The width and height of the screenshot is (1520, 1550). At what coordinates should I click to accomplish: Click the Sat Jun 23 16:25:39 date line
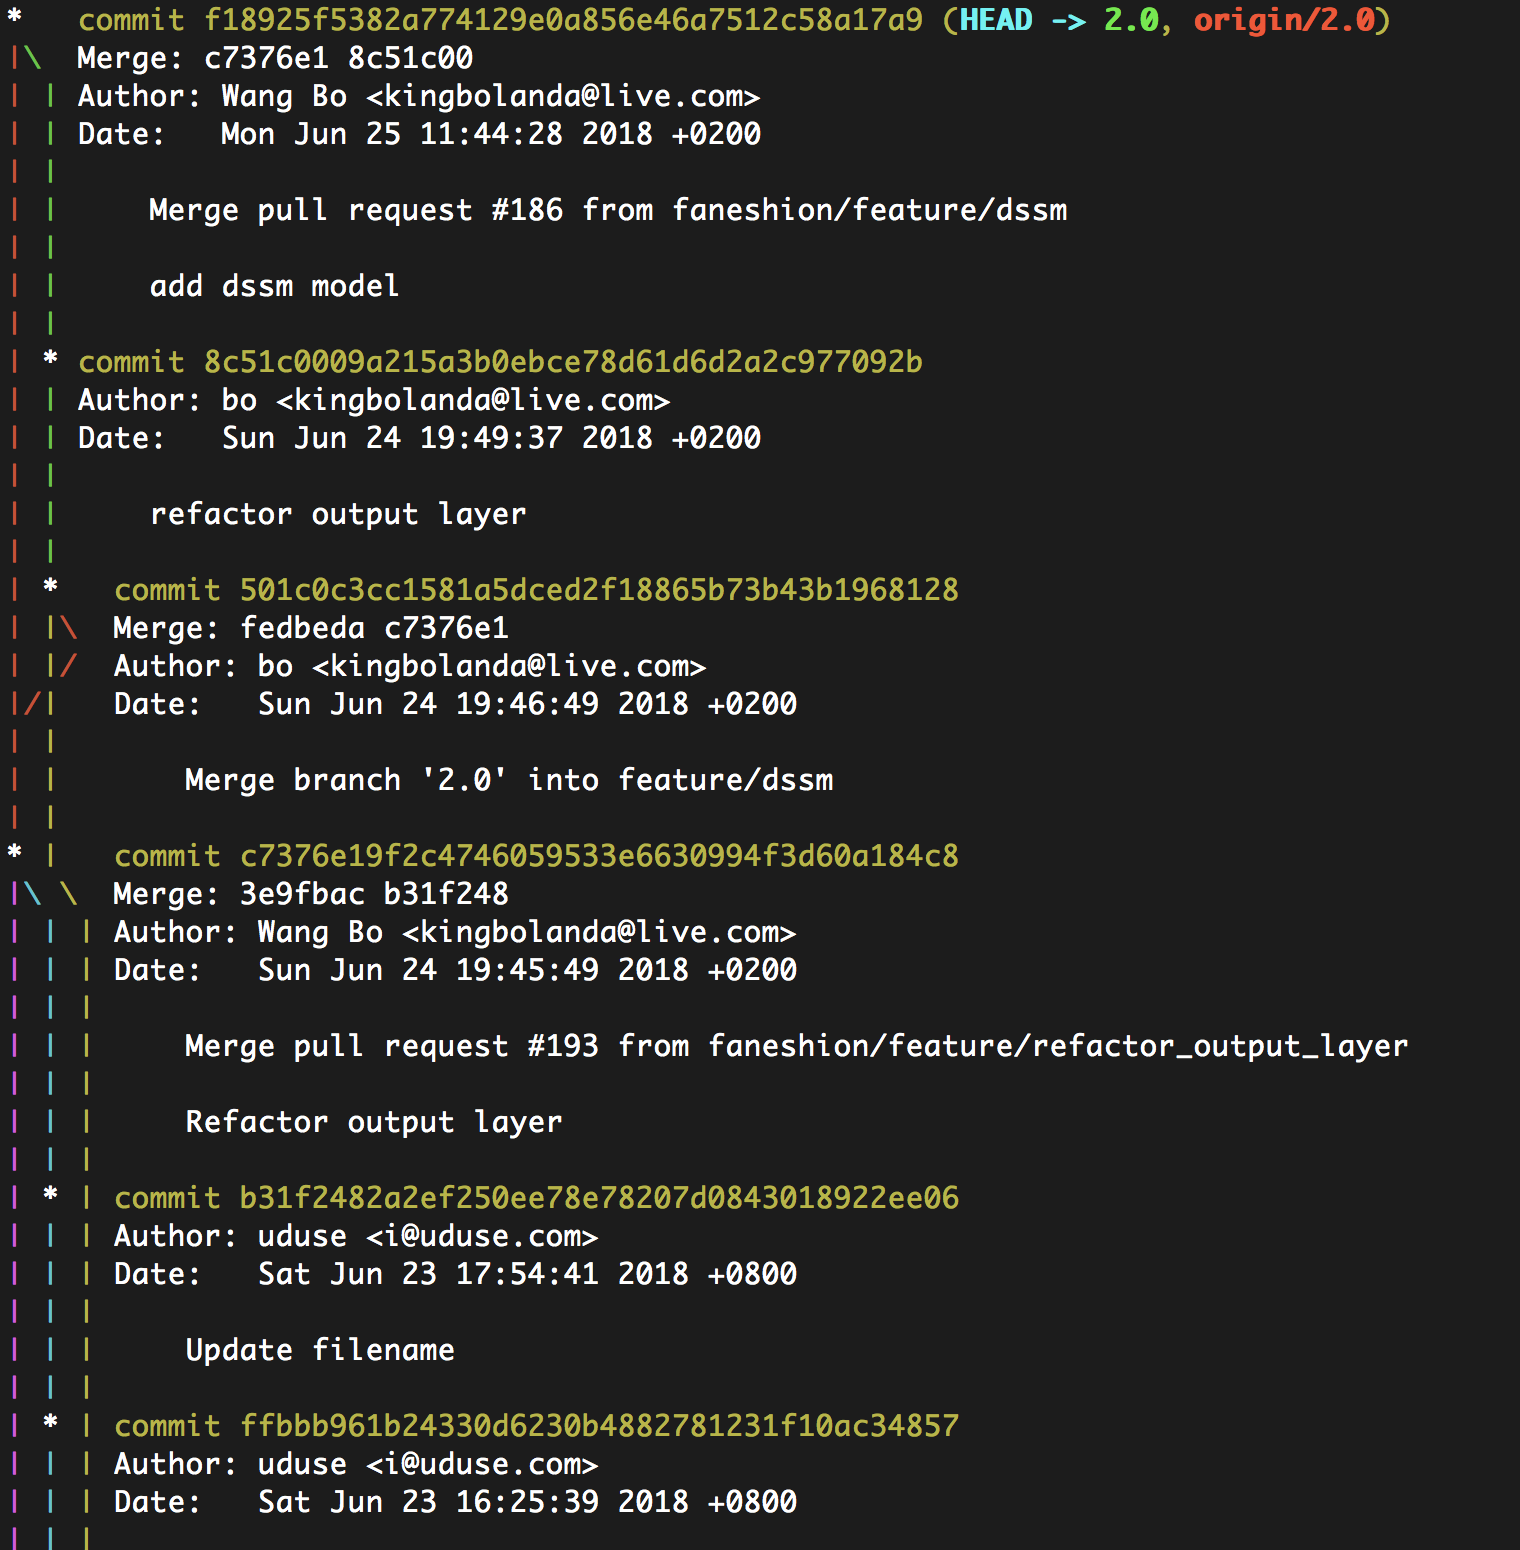pos(526,1502)
